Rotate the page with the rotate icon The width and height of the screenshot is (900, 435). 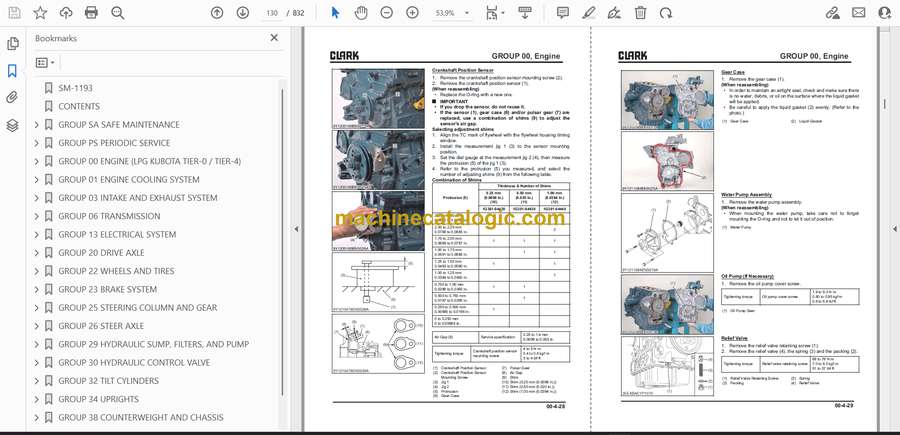tap(666, 13)
